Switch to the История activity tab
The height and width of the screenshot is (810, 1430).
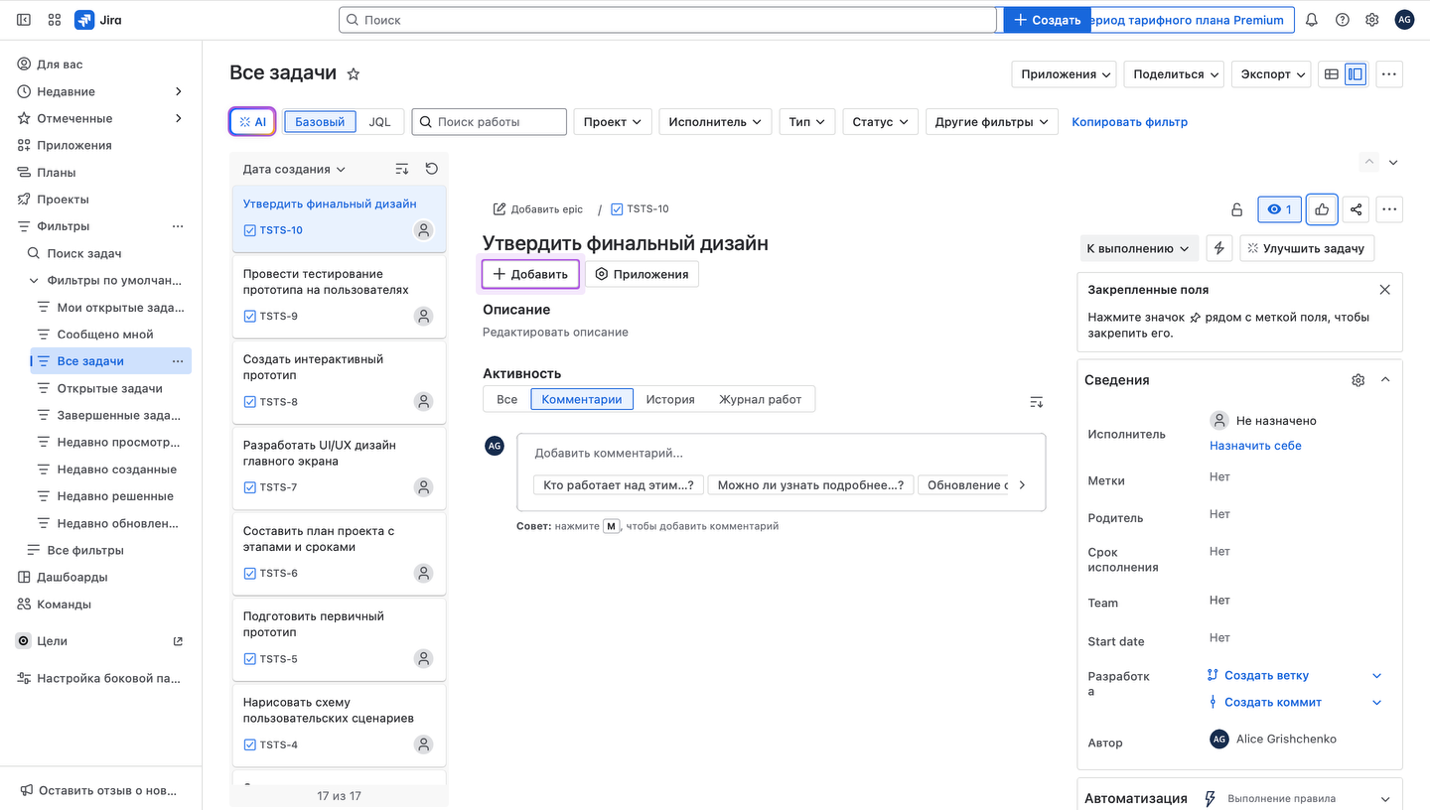point(670,399)
